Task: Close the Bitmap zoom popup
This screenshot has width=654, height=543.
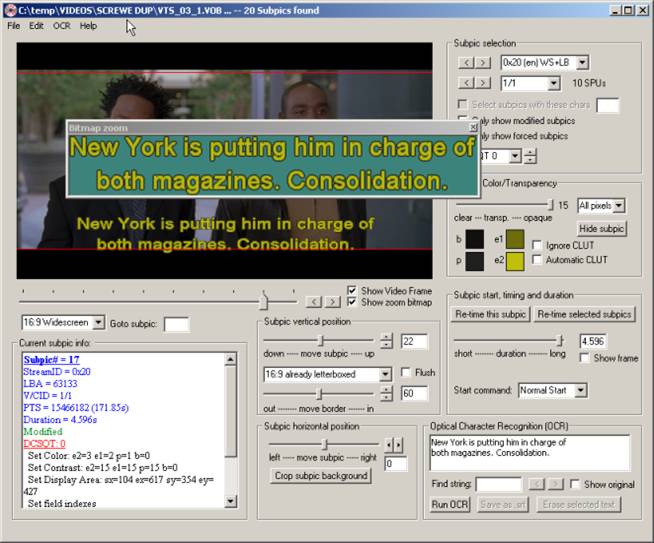Action: (474, 128)
